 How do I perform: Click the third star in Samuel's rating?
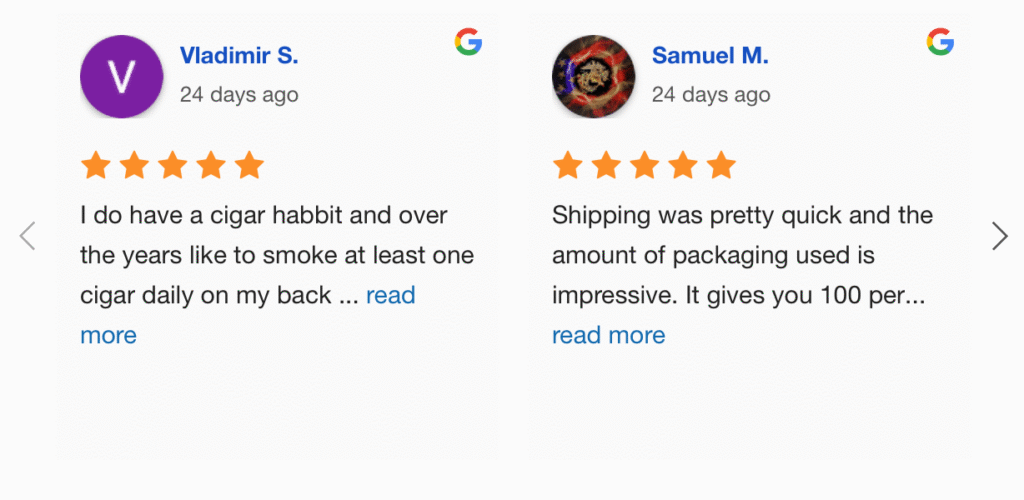point(644,165)
